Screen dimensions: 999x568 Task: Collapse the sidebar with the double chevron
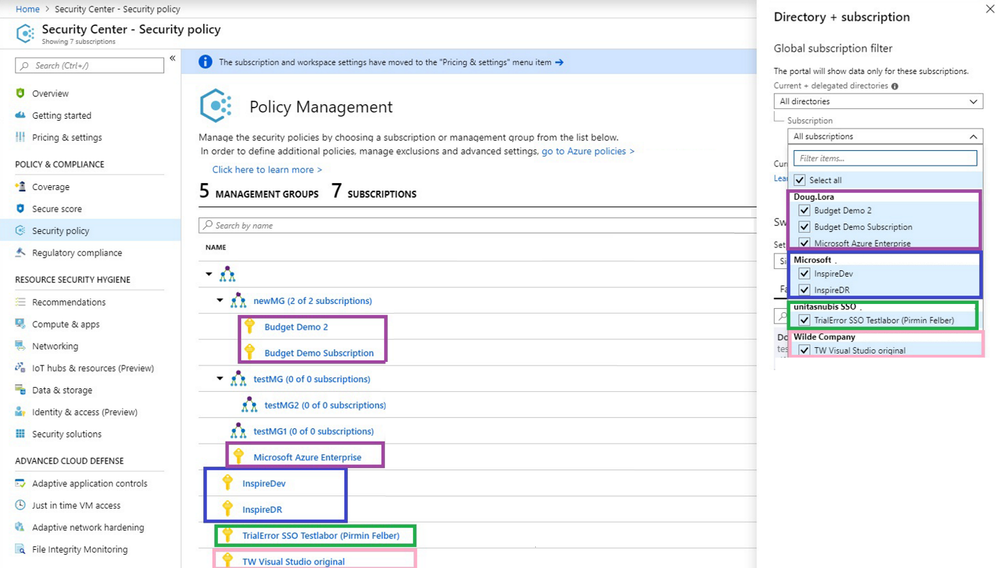(172, 58)
